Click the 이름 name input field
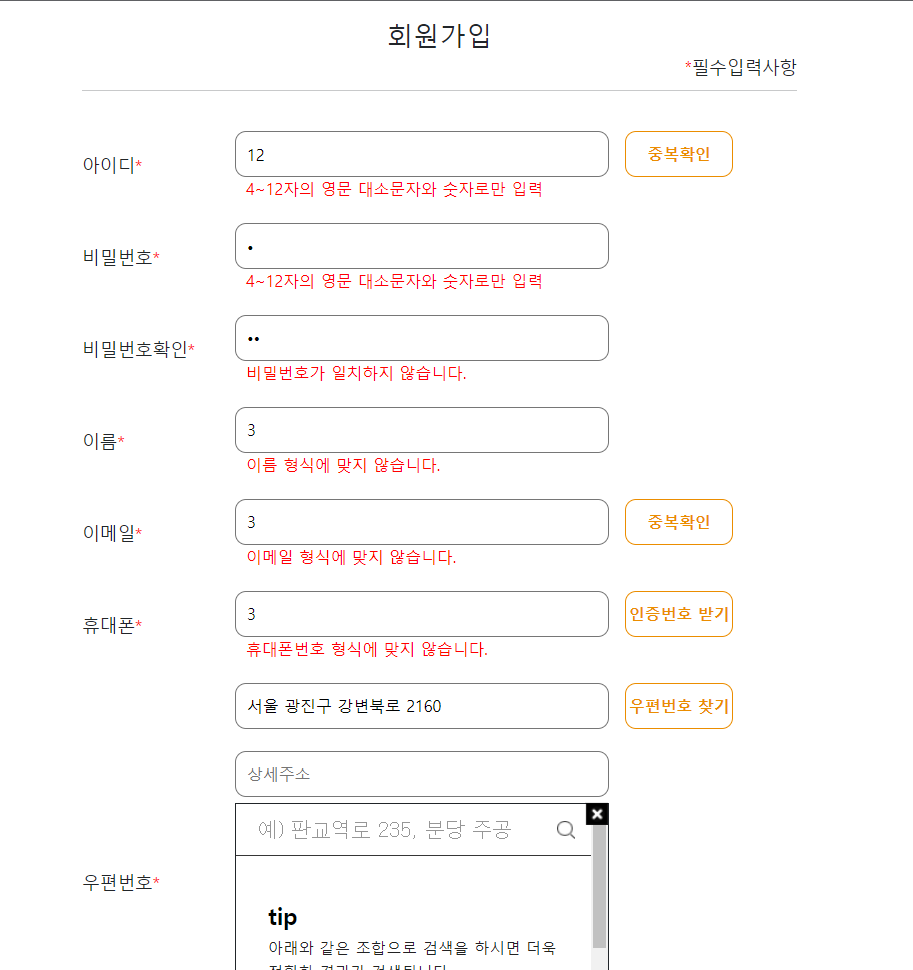Screen dimensions: 913x970 421,430
